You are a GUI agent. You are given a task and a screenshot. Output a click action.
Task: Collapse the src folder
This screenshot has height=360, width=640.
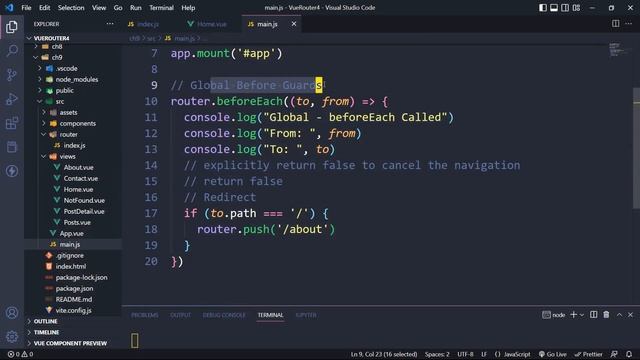point(73,101)
